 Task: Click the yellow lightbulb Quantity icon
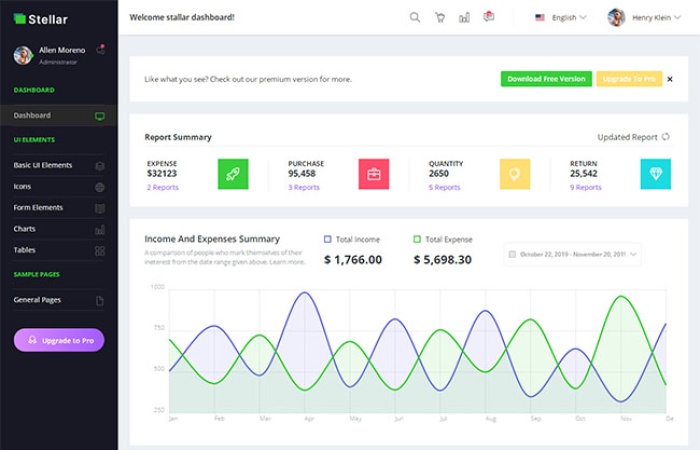point(515,174)
